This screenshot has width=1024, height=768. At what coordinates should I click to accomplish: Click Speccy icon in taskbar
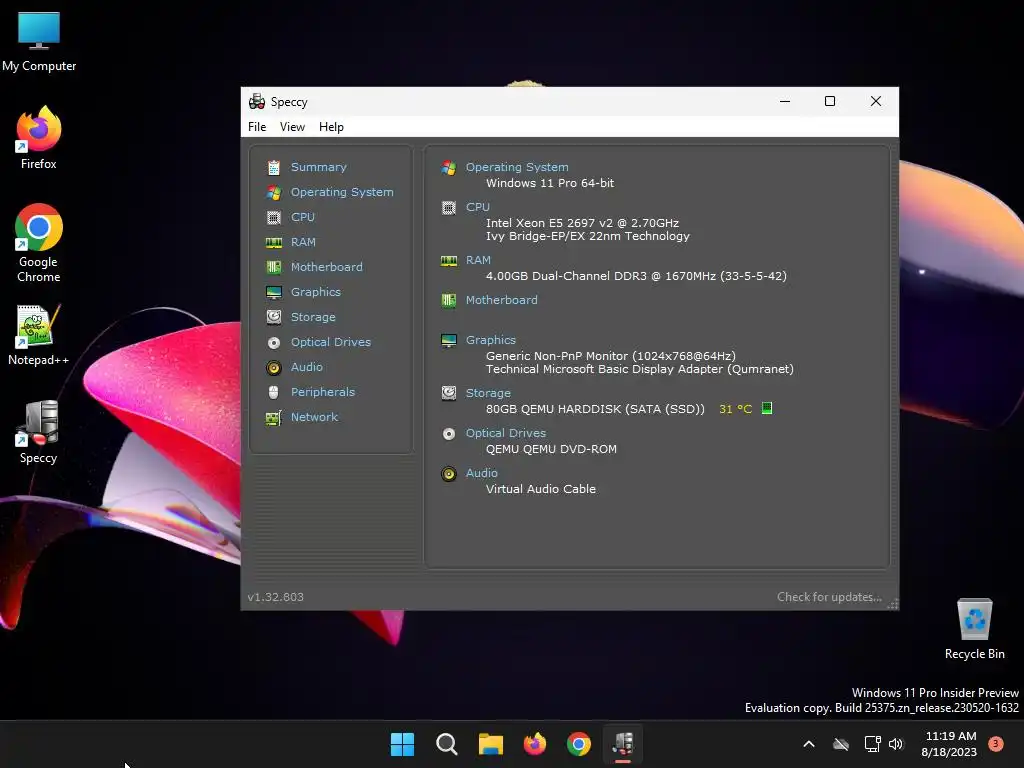click(x=623, y=744)
